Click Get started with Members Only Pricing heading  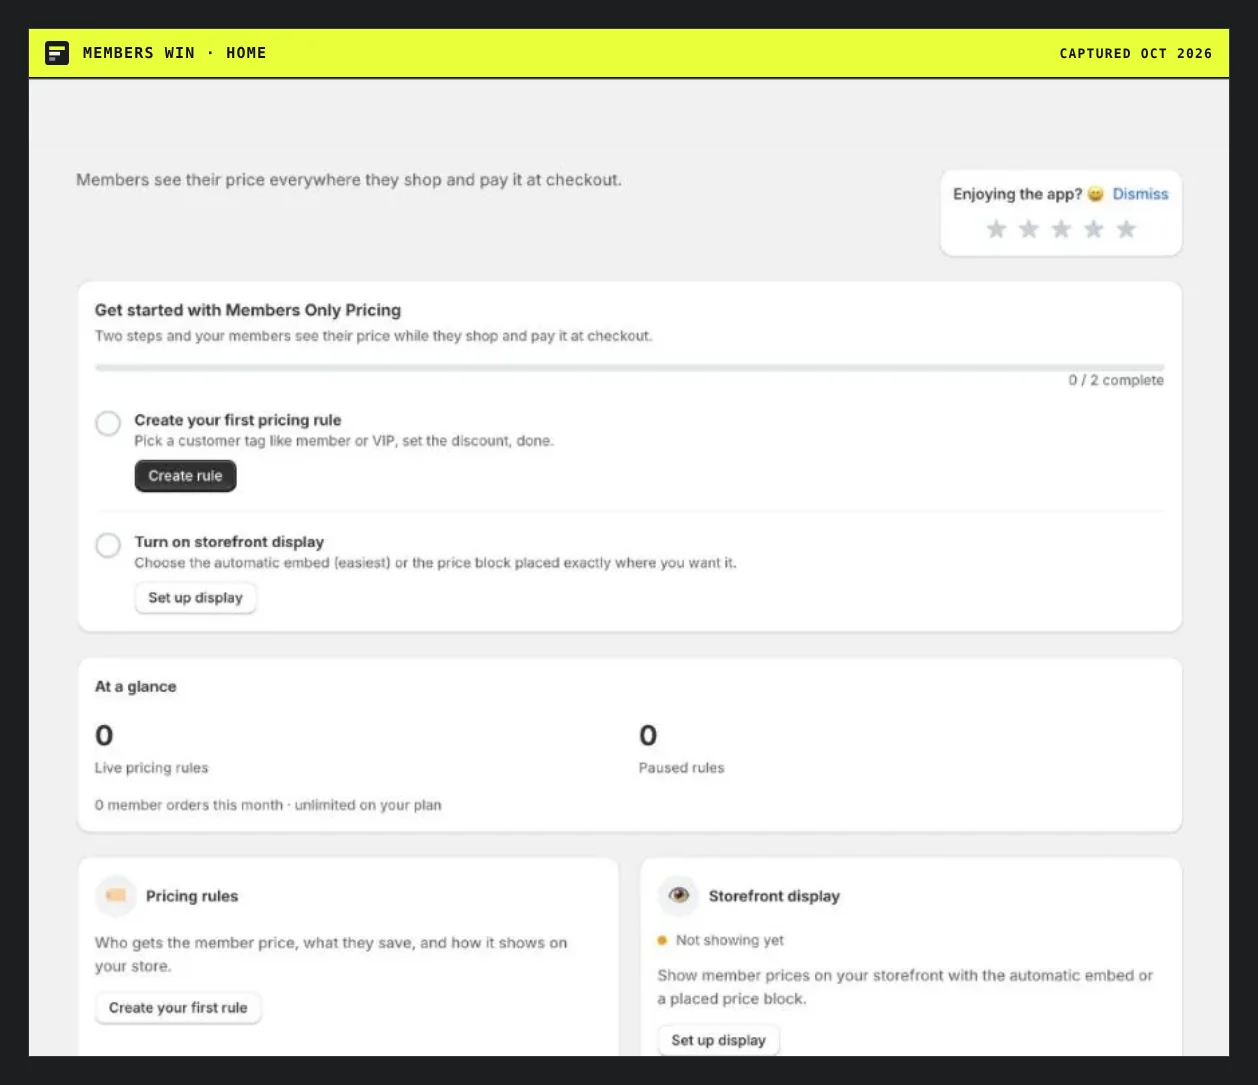pyautogui.click(x=248, y=310)
